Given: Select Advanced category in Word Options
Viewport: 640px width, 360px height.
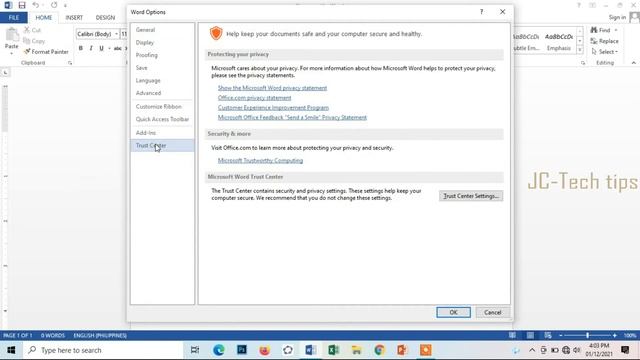Looking at the screenshot, I should pos(162,93).
